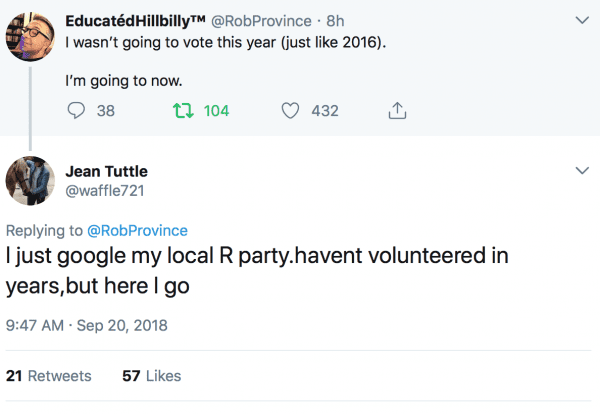View the 57 Likes list
The image size is (600, 414).
coord(151,376)
